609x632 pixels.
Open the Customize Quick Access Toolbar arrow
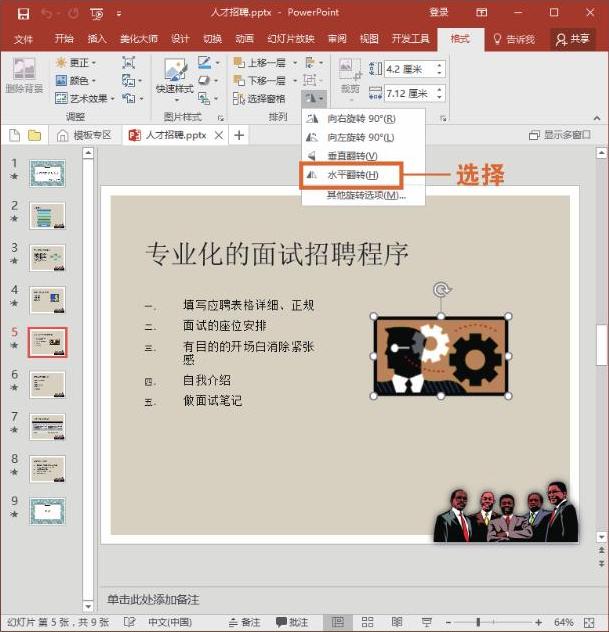point(119,14)
